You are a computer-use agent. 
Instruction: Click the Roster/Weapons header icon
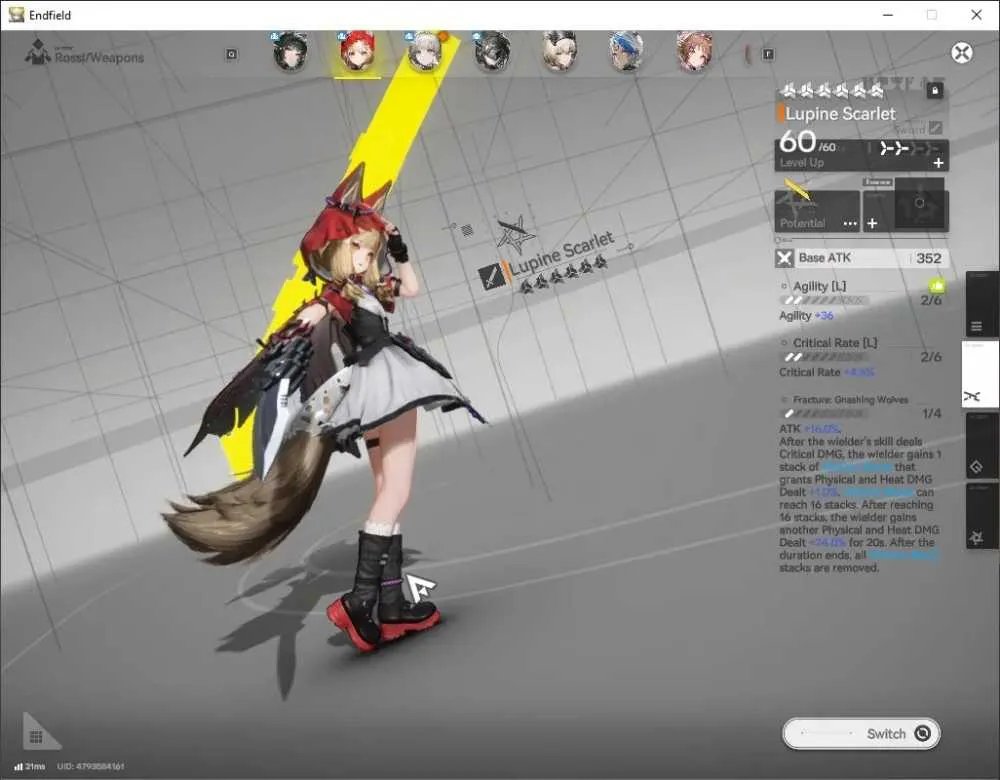coord(38,52)
